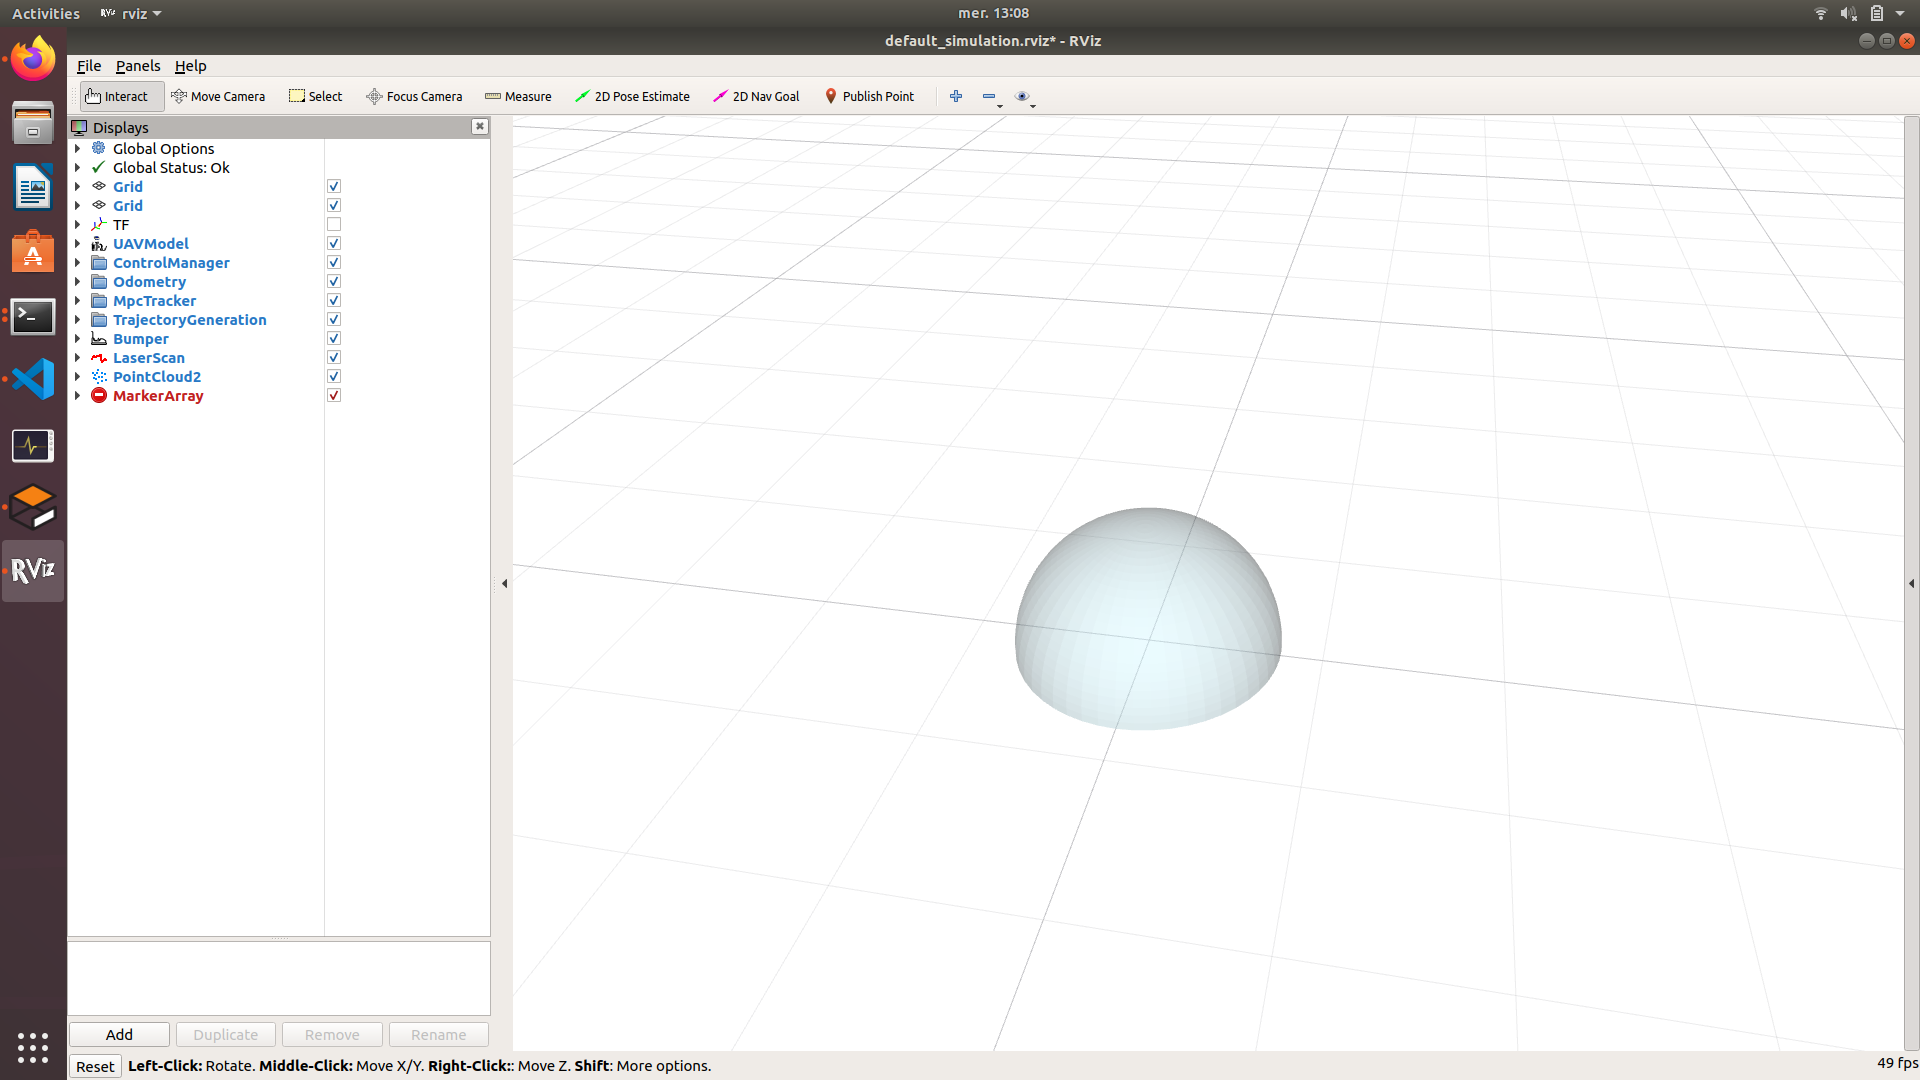Click the Reset button
1920x1080 pixels.
[x=95, y=1066]
